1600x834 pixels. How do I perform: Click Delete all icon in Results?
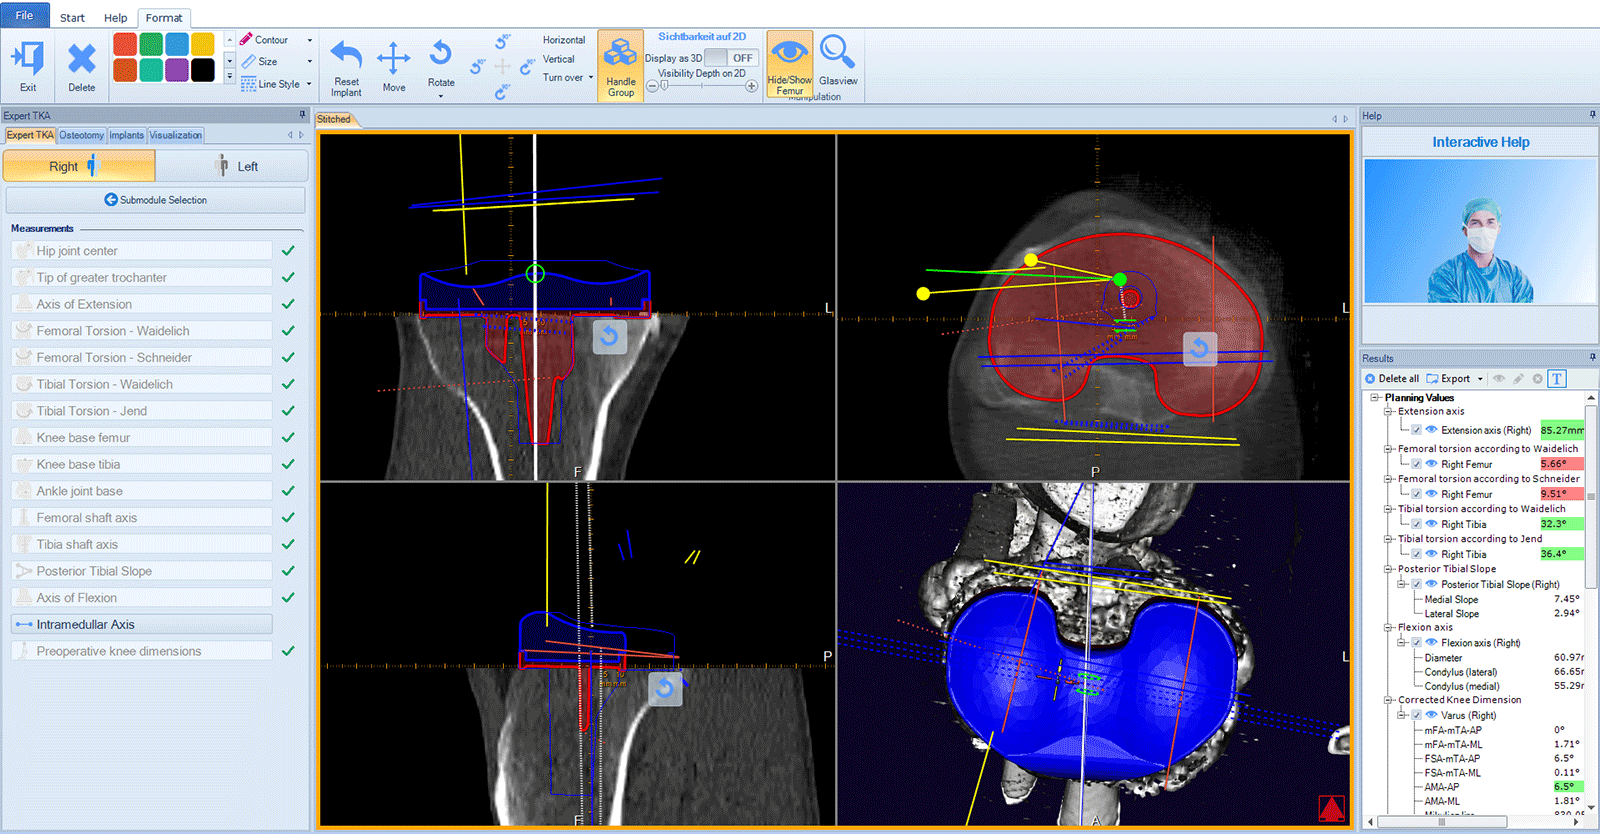(x=1370, y=379)
